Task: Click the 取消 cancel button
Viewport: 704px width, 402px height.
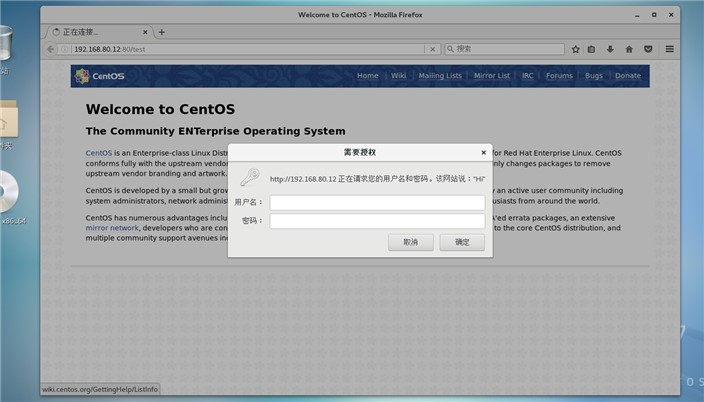Action: click(411, 242)
